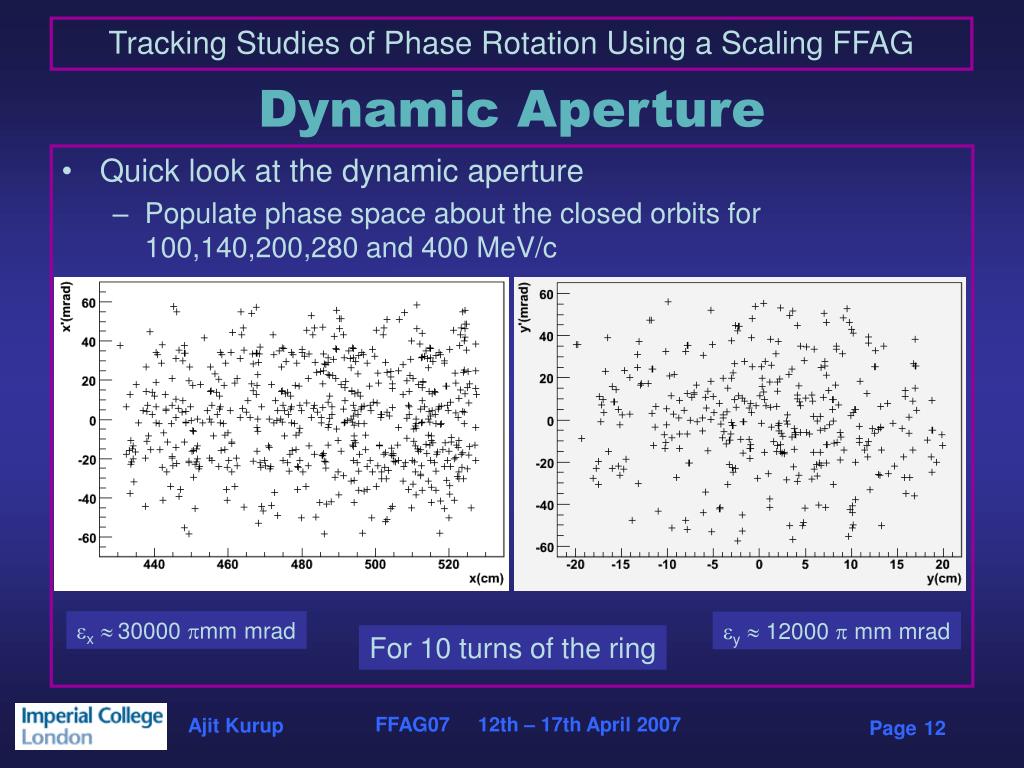This screenshot has width=1024, height=768.
Task: Click the date '12th – 17th April 2007'
Action: pyautogui.click(x=579, y=724)
